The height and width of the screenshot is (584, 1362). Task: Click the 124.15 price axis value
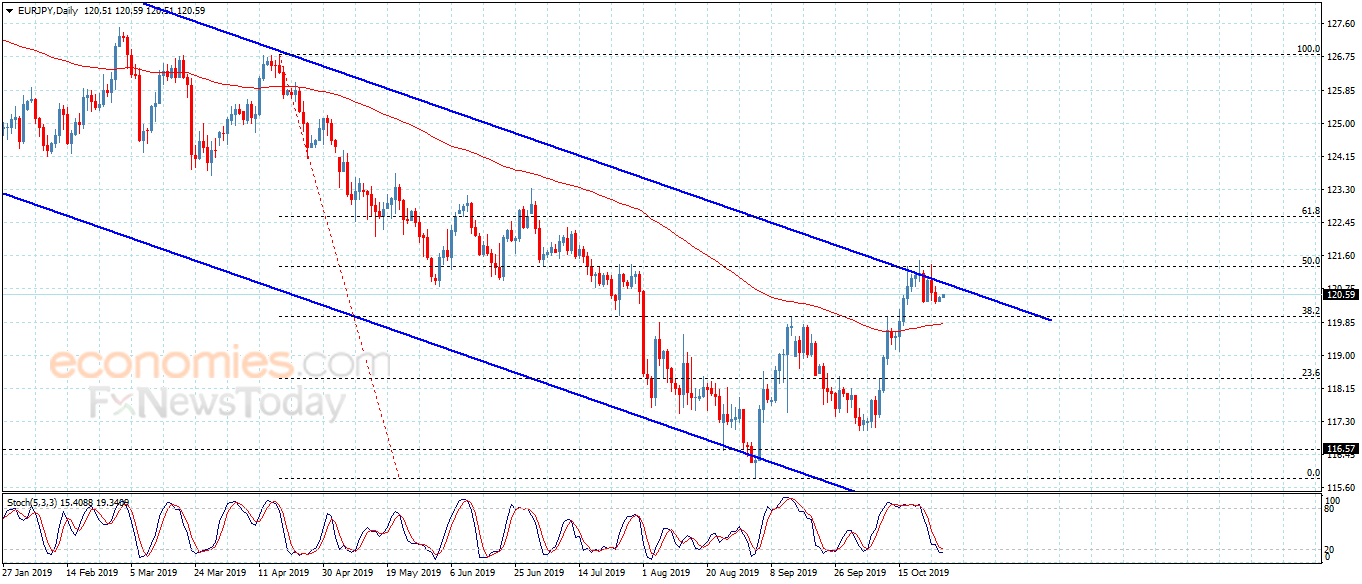pos(1340,157)
